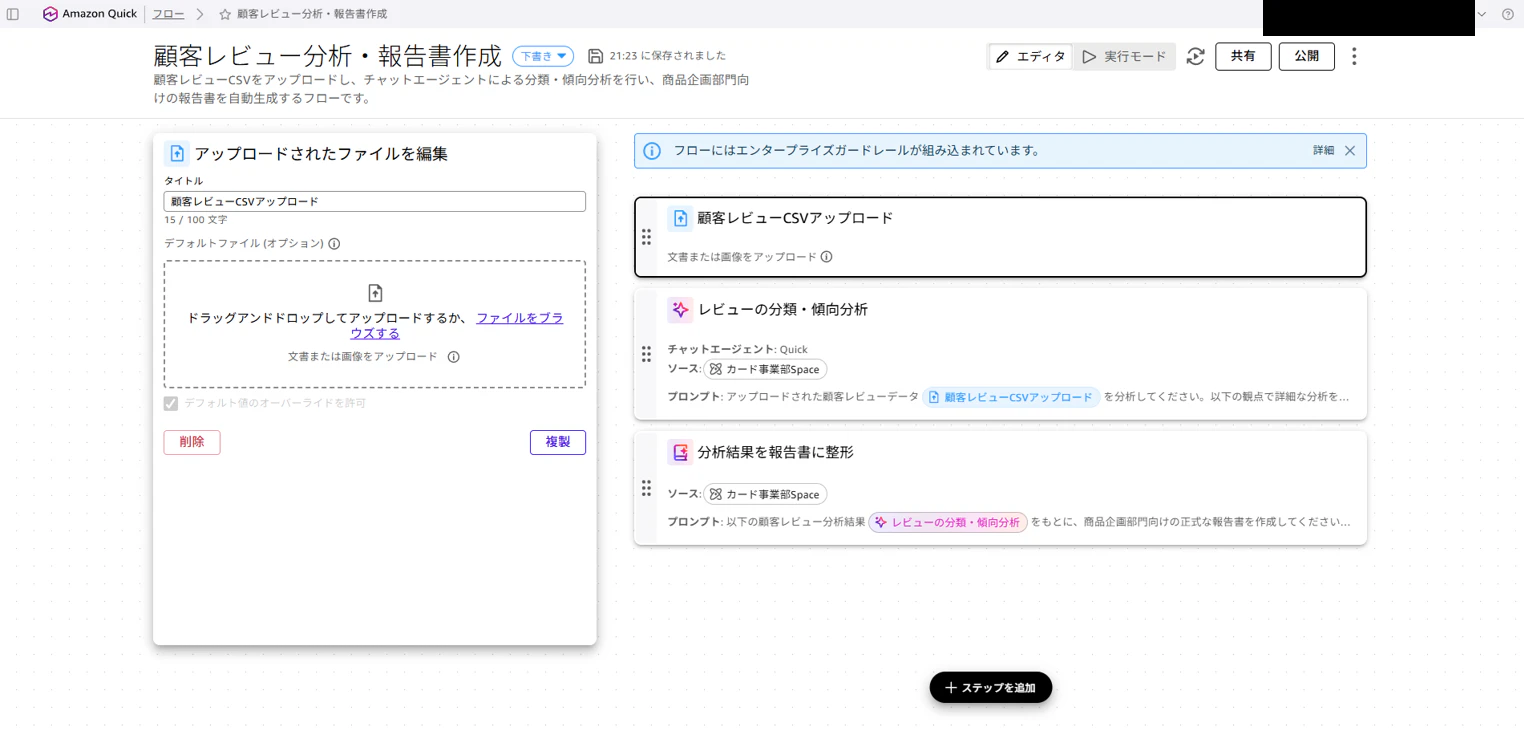This screenshot has height=733, width=1524.
Task: Click 顧客レビューCSVアップロード reference chip in prompt
Action: pyautogui.click(x=1011, y=397)
